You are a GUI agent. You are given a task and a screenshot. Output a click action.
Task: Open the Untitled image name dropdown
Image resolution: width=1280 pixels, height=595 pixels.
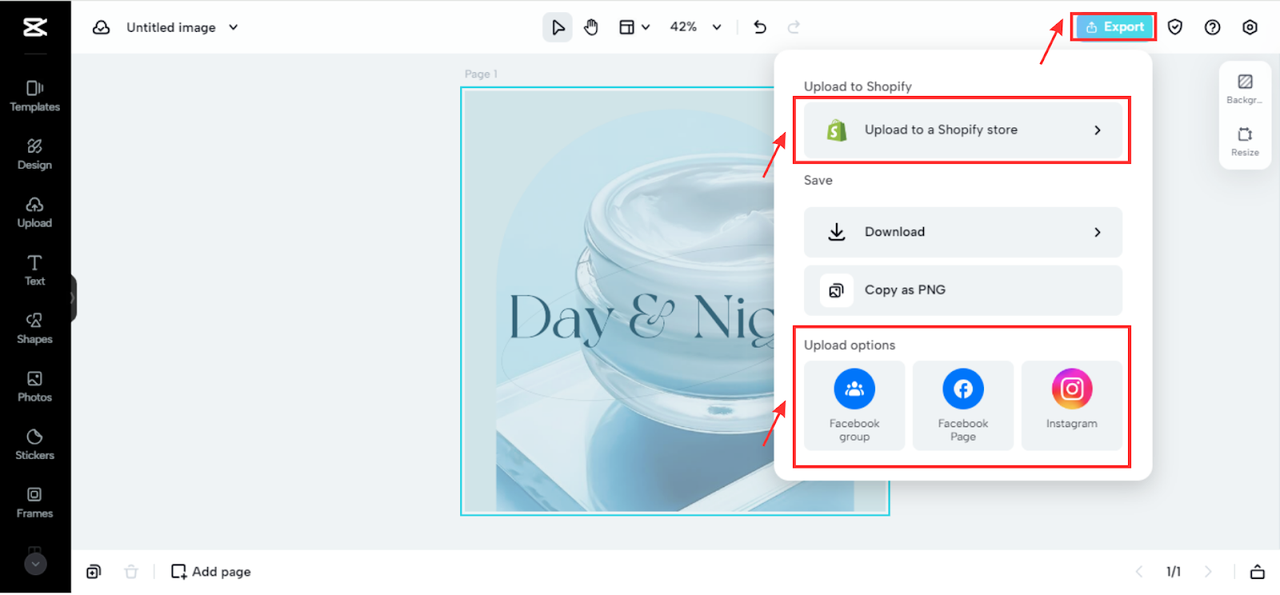(182, 28)
